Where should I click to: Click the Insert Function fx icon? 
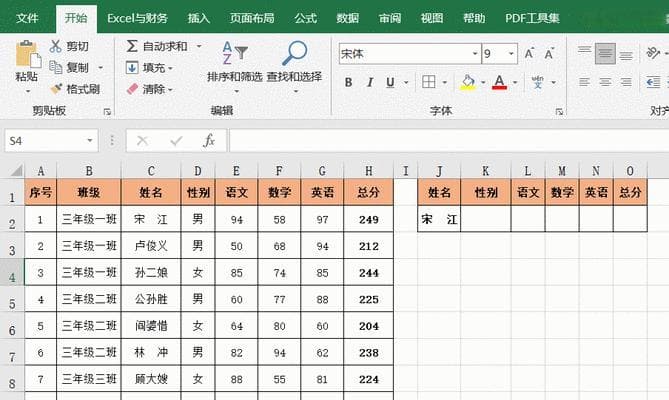[209, 140]
